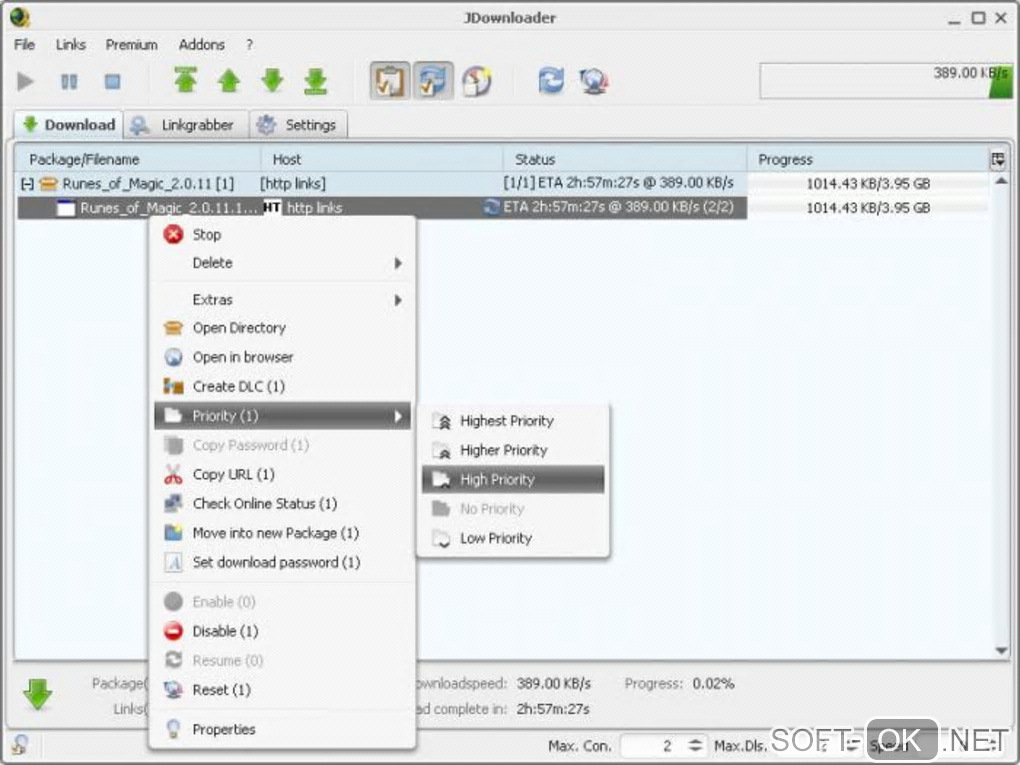Expand the Extras submenu
1020x765 pixels.
coord(282,300)
